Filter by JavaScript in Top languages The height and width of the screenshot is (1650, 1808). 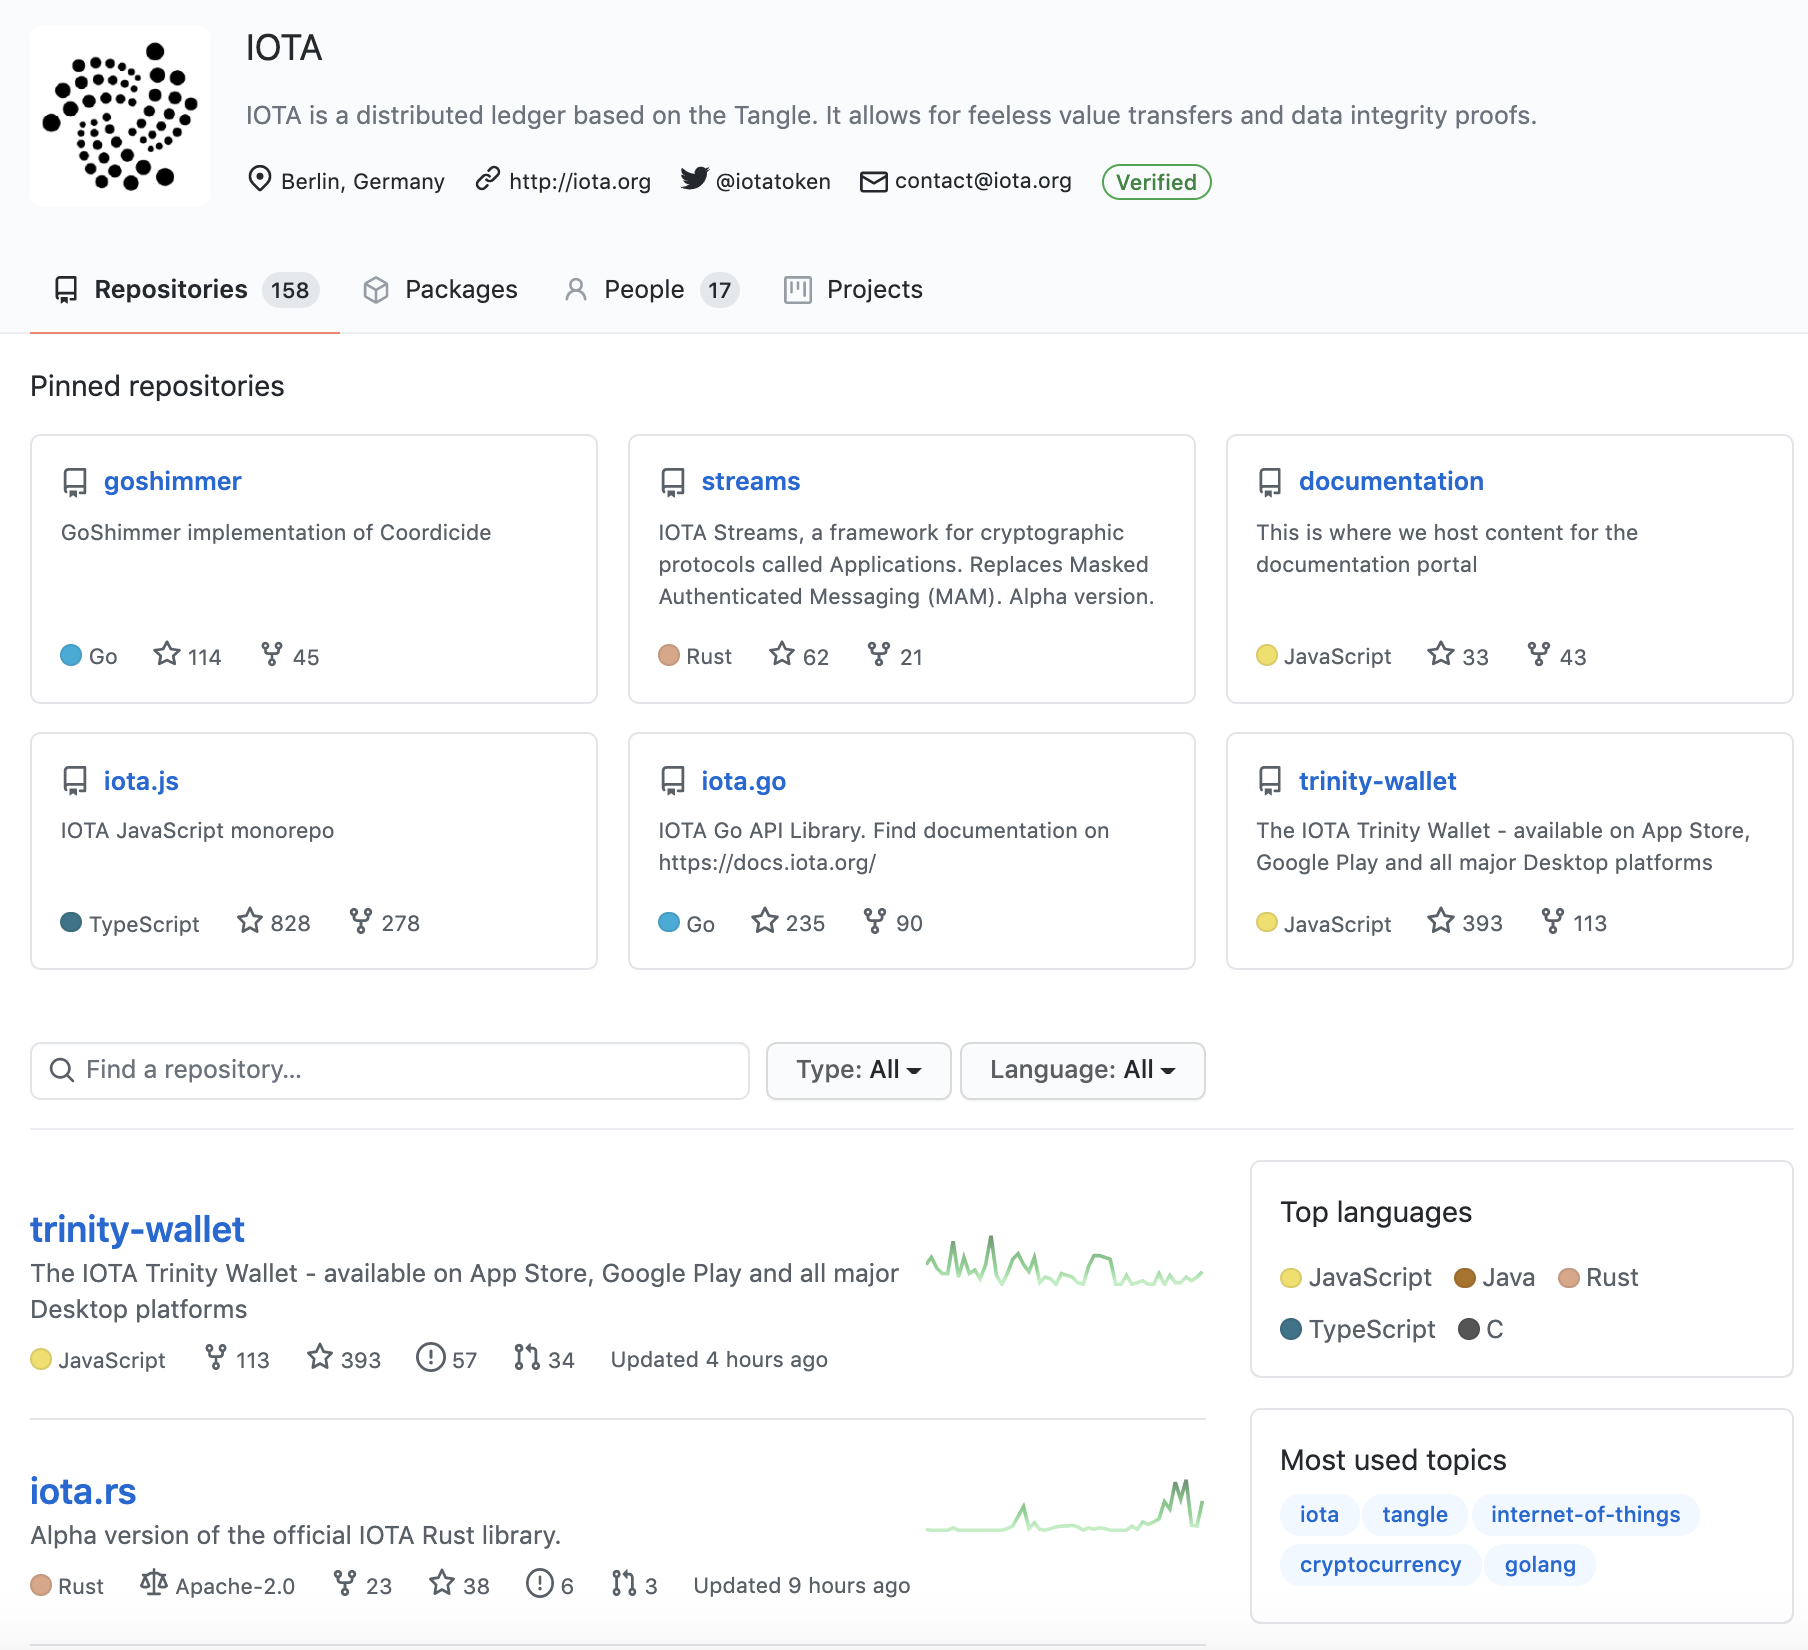(x=1356, y=1277)
